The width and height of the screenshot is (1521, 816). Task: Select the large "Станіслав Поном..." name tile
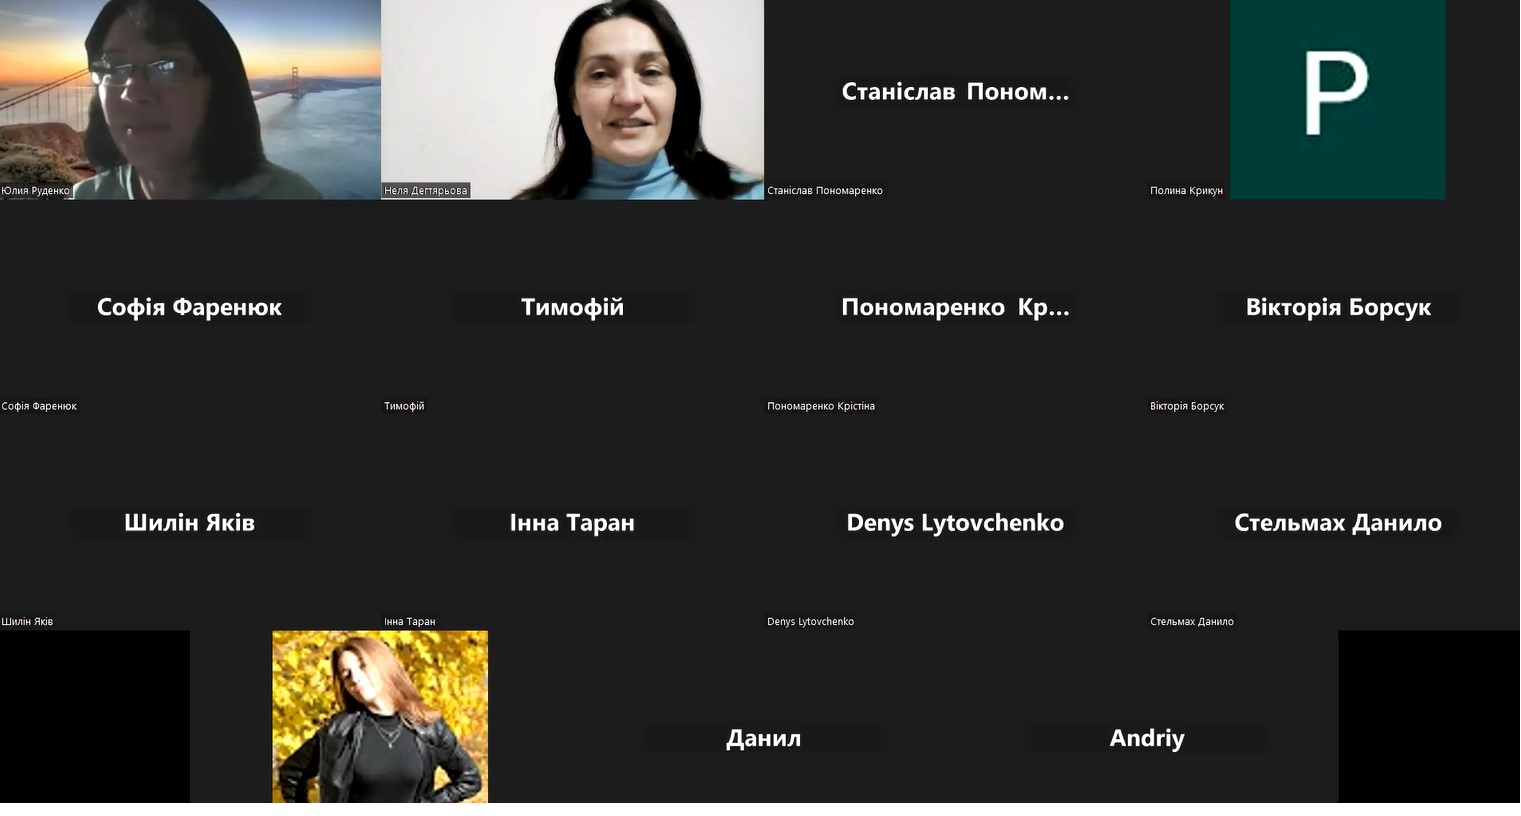955,92
